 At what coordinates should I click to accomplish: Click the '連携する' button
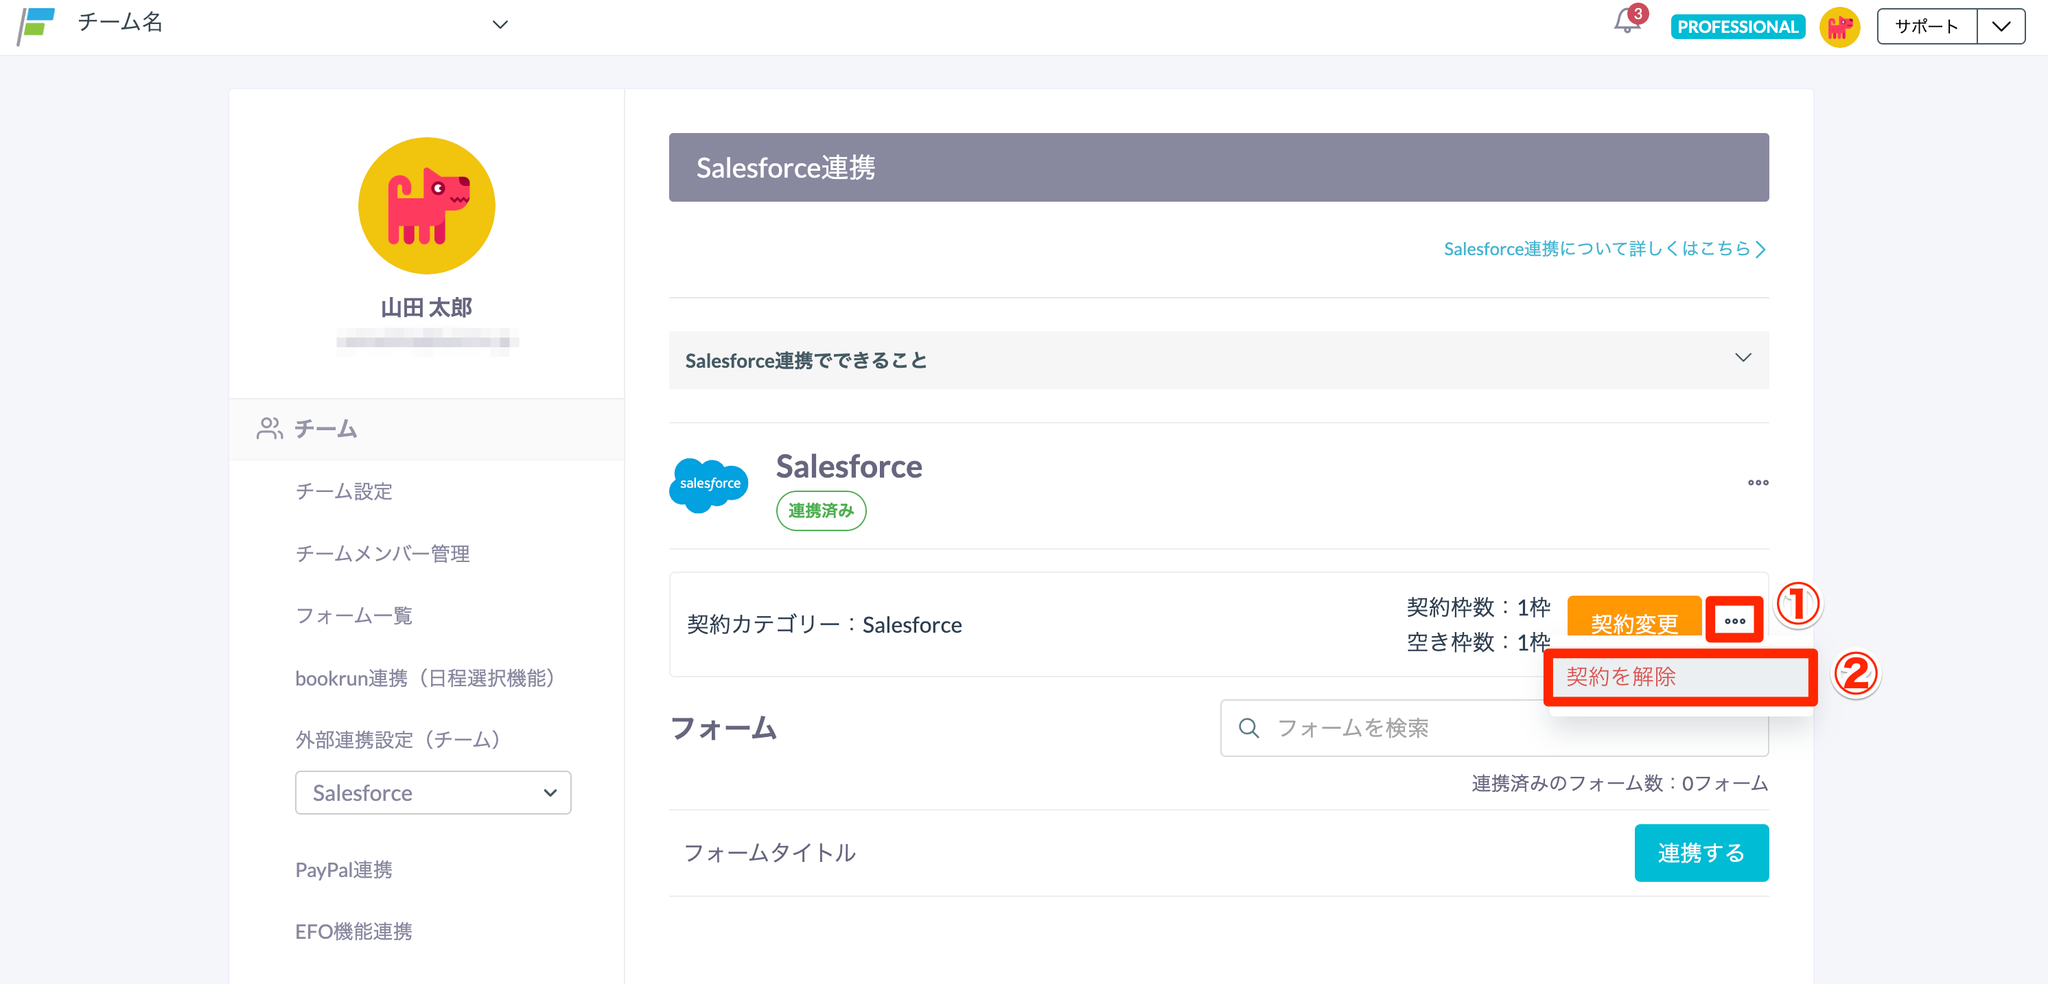pyautogui.click(x=1700, y=853)
